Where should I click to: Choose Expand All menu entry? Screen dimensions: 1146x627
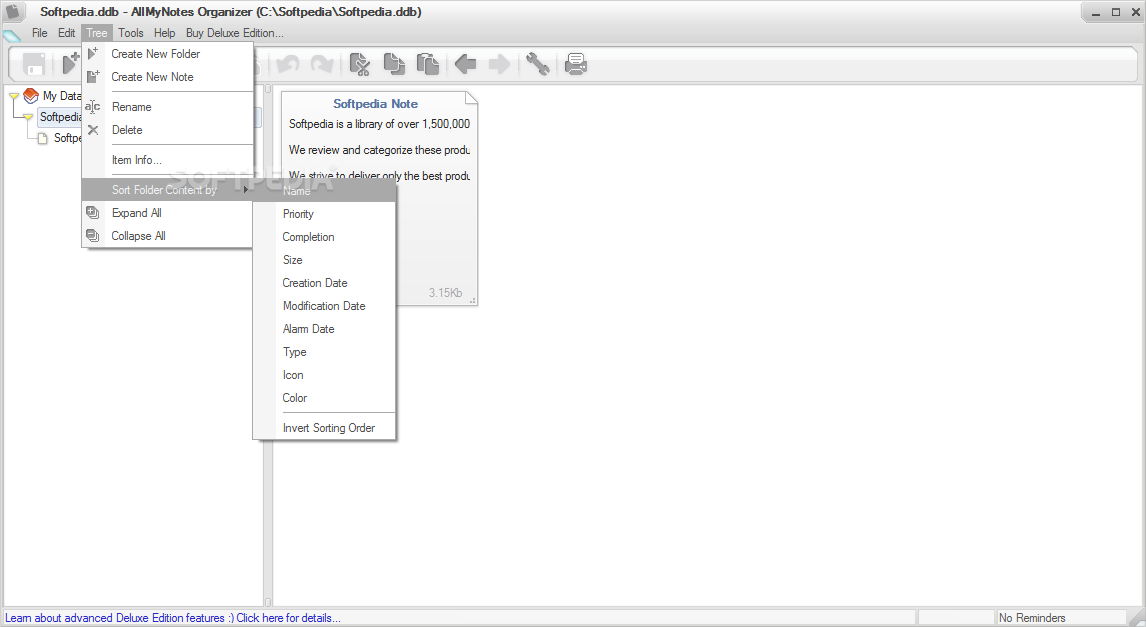click(167, 213)
